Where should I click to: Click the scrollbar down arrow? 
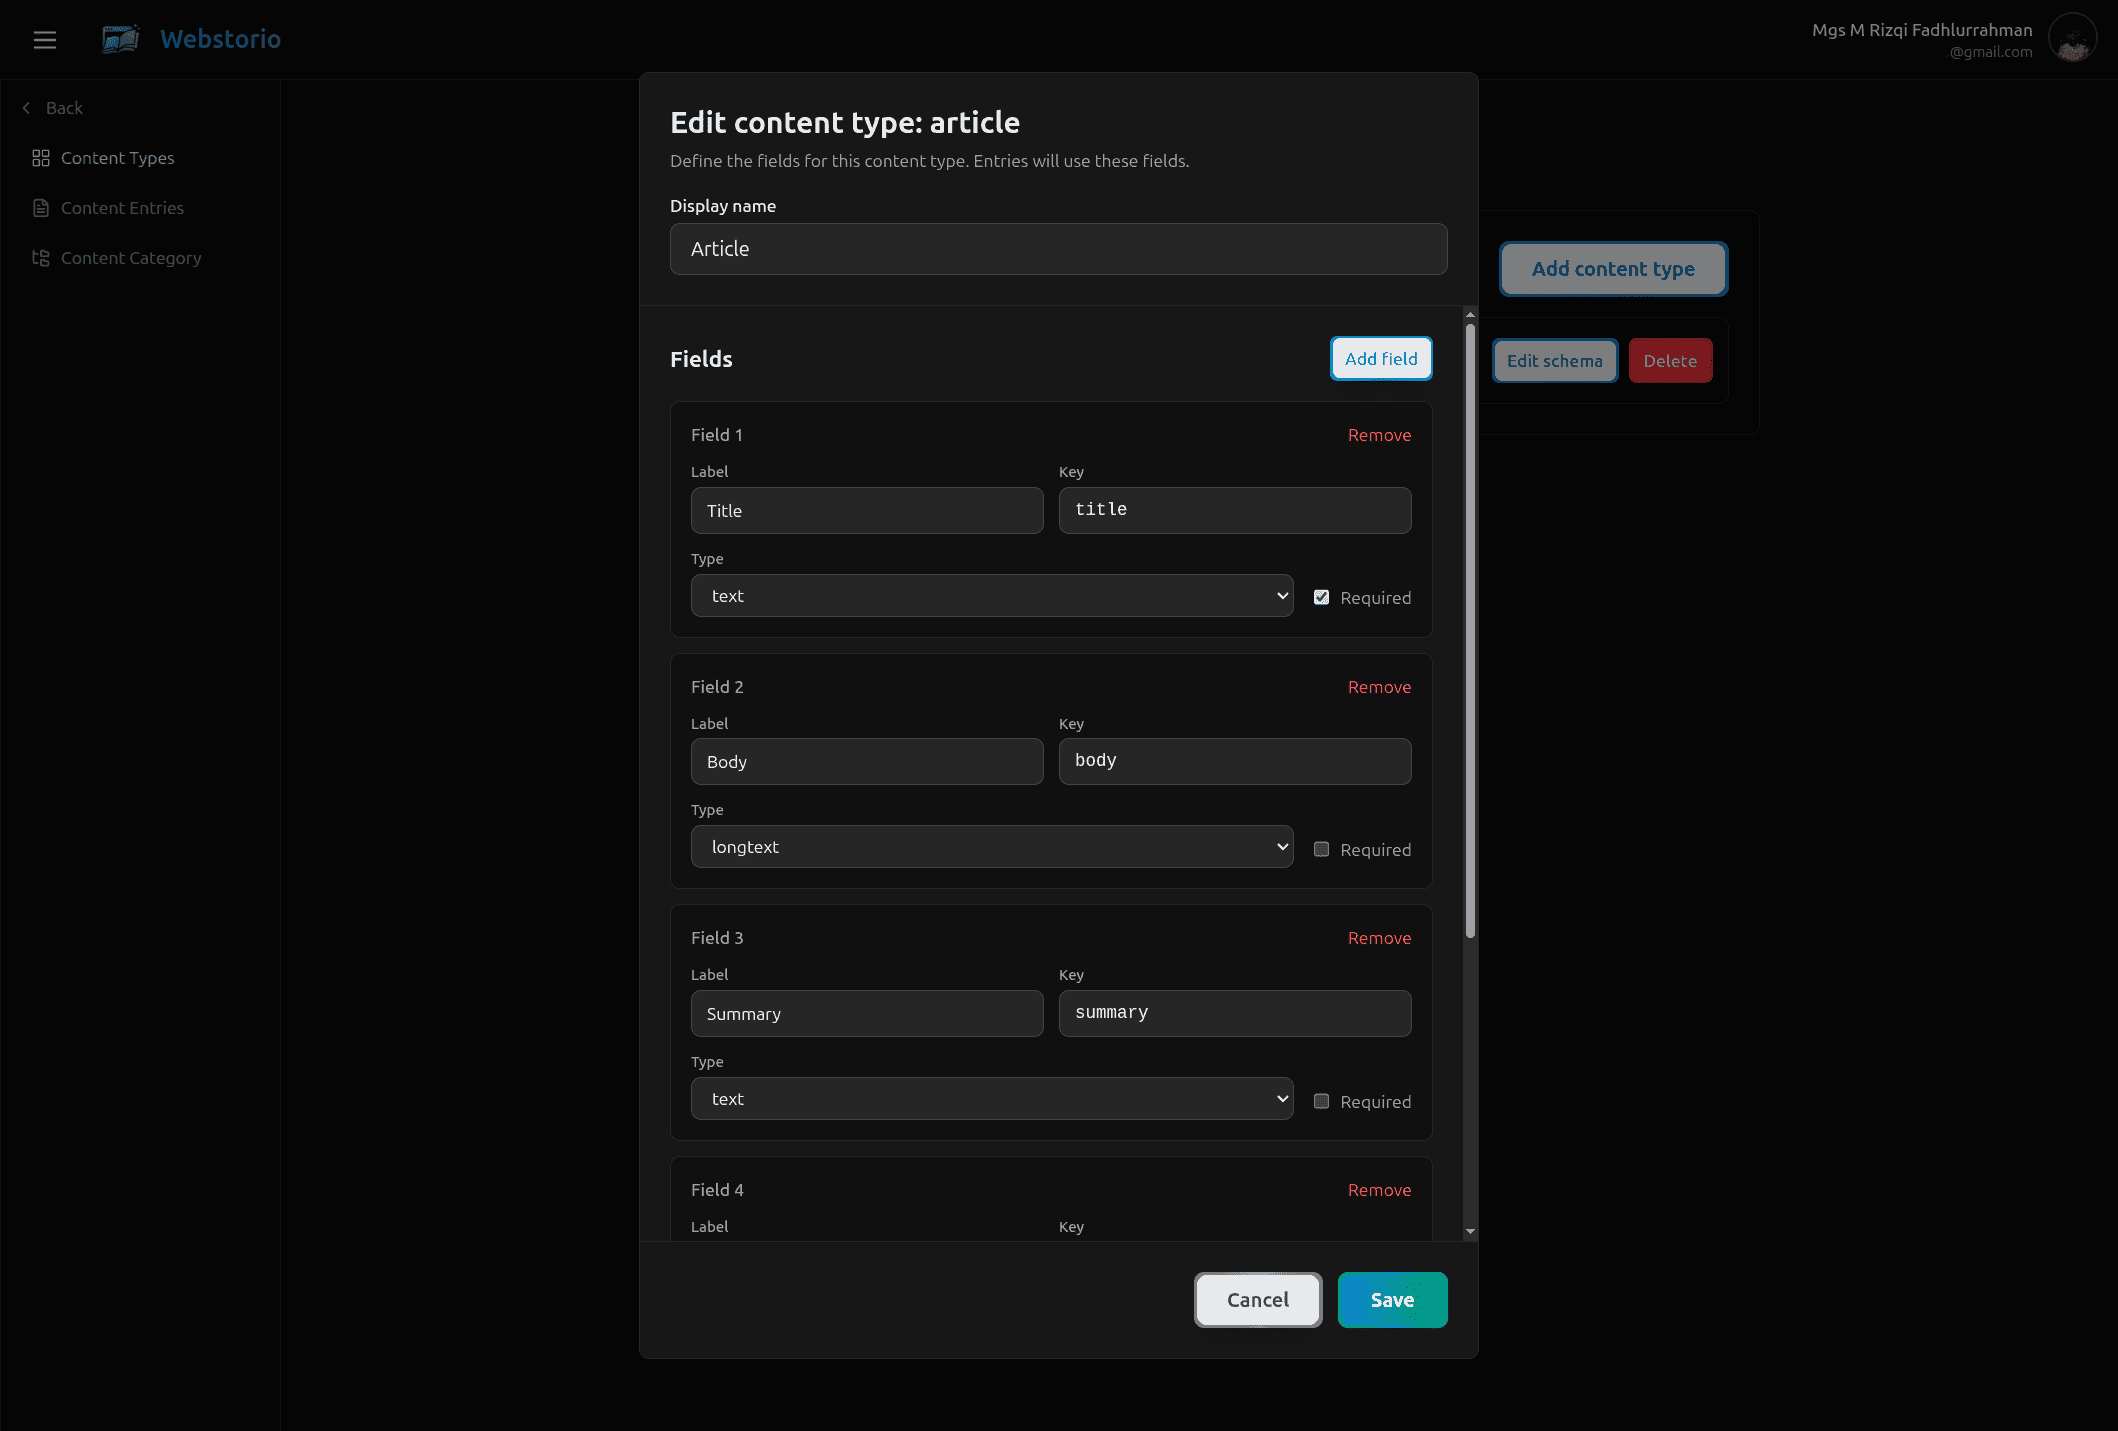(1470, 1231)
